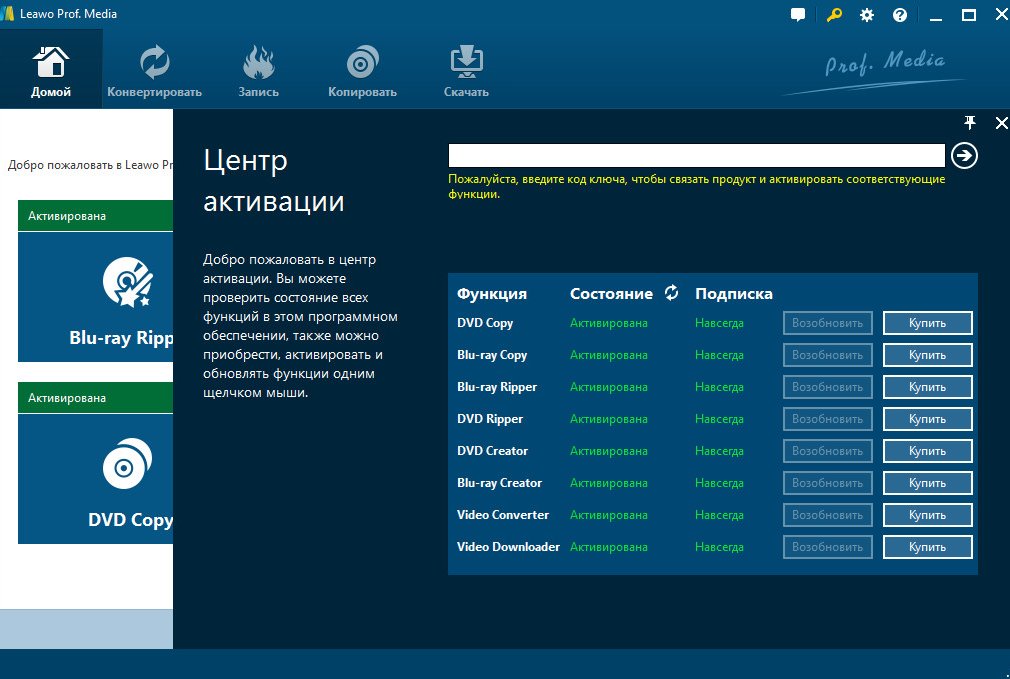The width and height of the screenshot is (1010, 679).
Task: Click the key code input field
Action: click(x=696, y=155)
